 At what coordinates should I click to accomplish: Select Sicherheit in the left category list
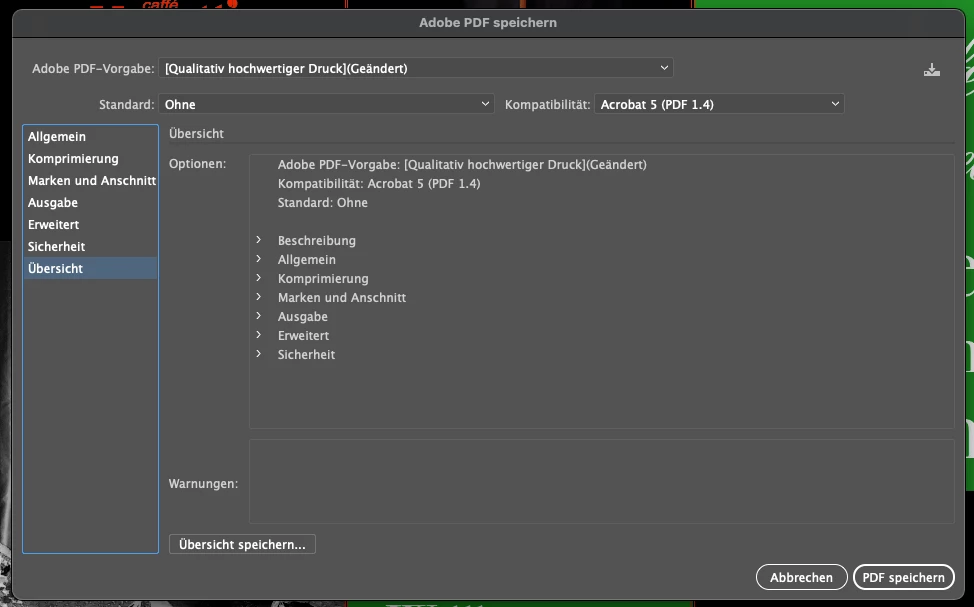[90, 247]
